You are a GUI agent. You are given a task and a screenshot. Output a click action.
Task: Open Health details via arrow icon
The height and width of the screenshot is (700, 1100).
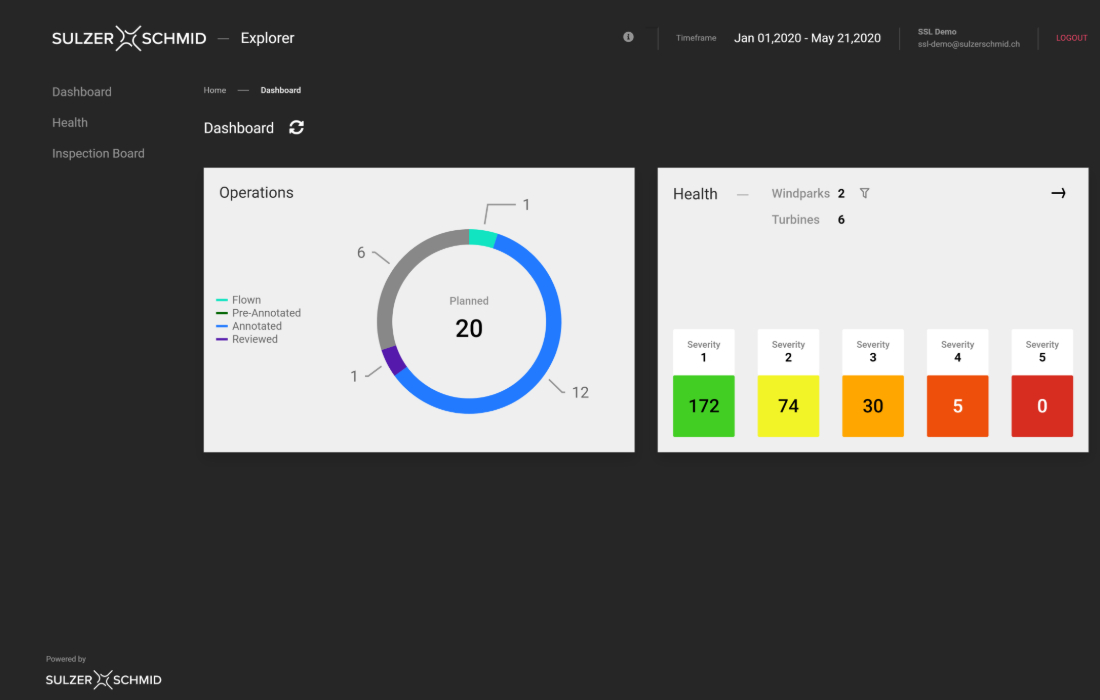1058,193
